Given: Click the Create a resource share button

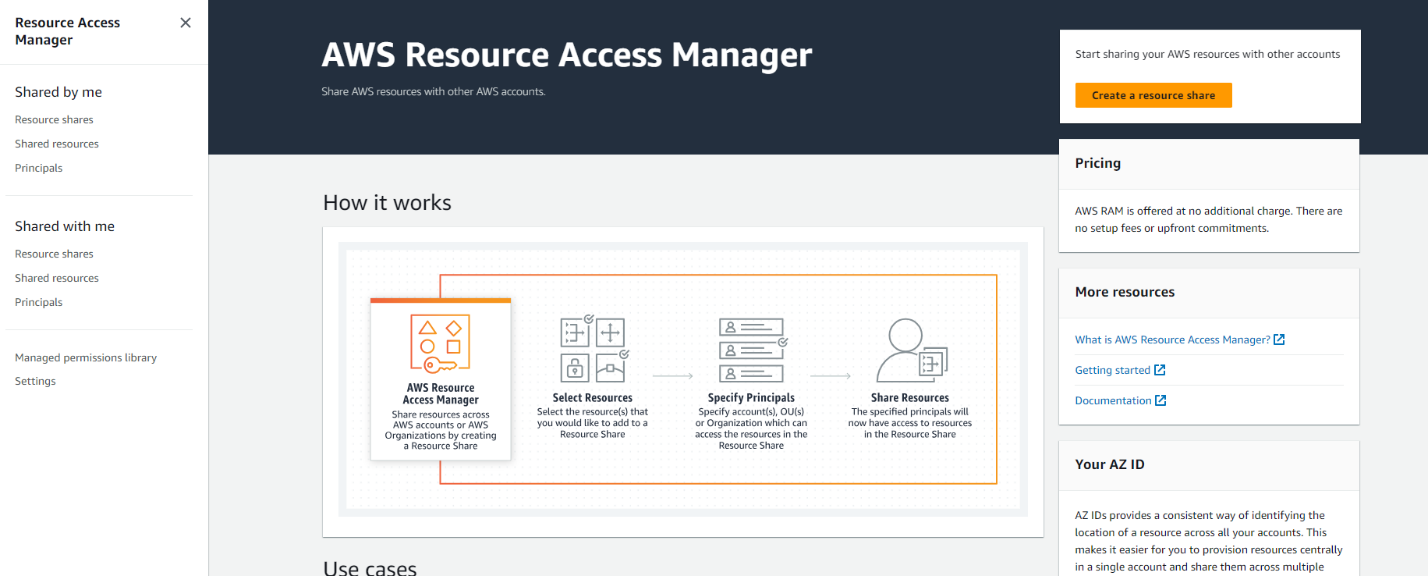Looking at the screenshot, I should click(1153, 95).
